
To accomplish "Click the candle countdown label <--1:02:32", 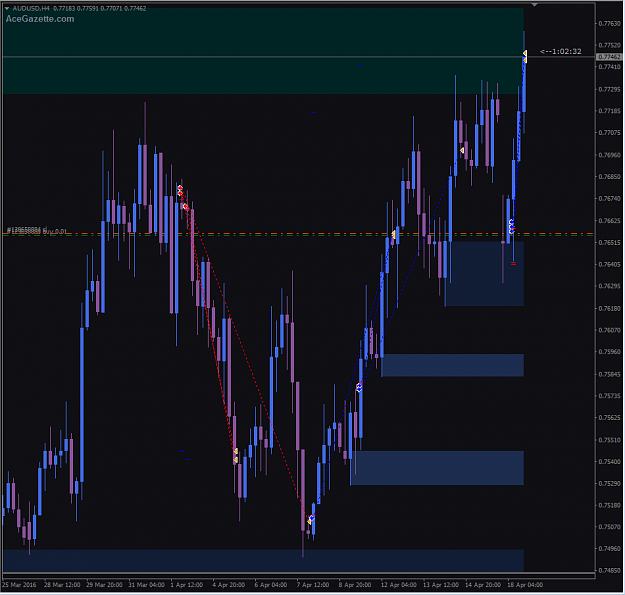I will 560,51.
